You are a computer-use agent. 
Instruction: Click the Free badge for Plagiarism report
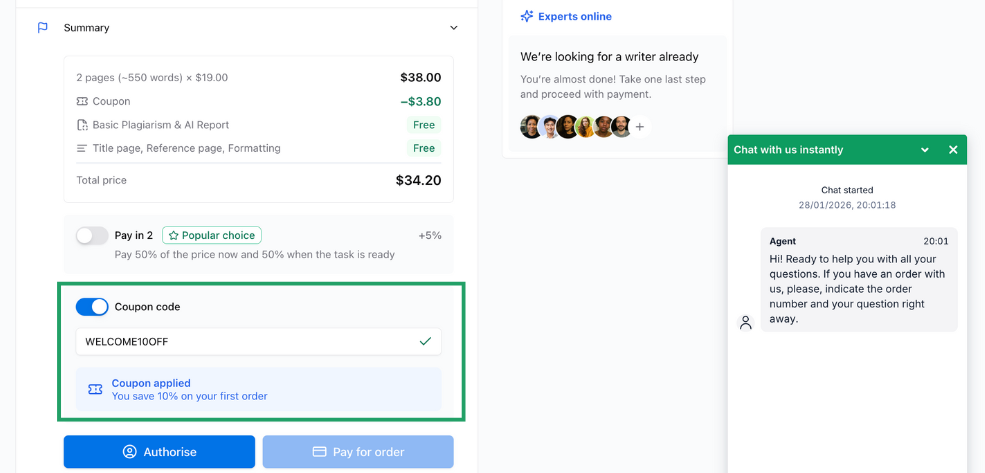424,125
